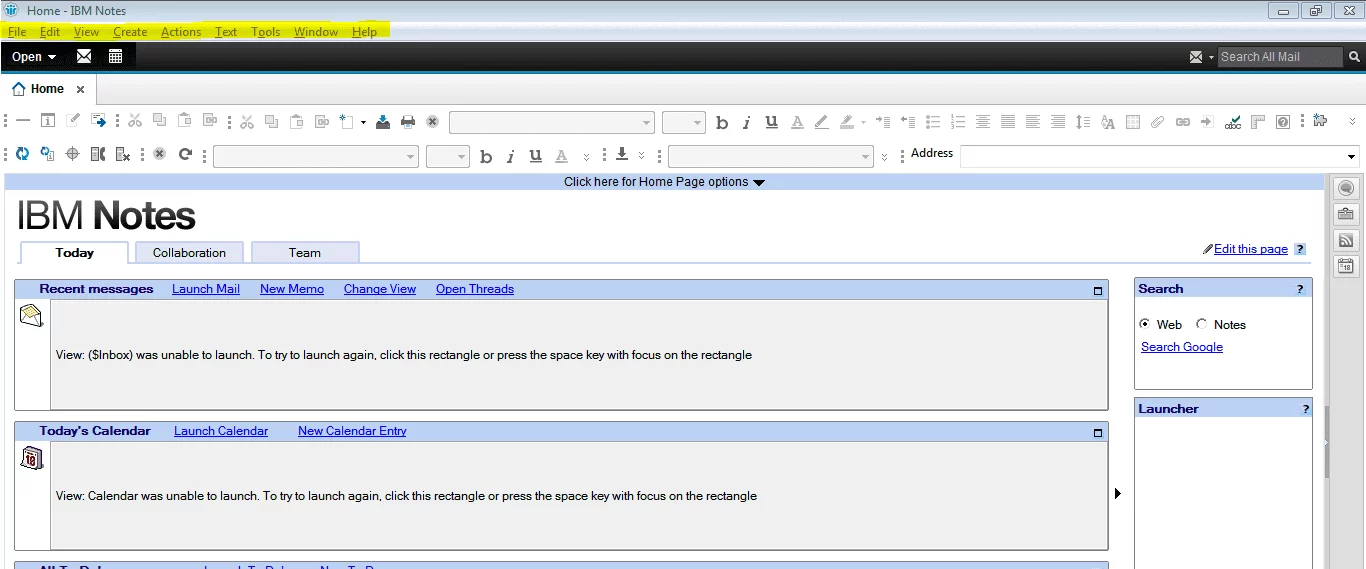Open the Feeds icon in right sidebar
This screenshot has width=1366, height=569.
tap(1346, 241)
